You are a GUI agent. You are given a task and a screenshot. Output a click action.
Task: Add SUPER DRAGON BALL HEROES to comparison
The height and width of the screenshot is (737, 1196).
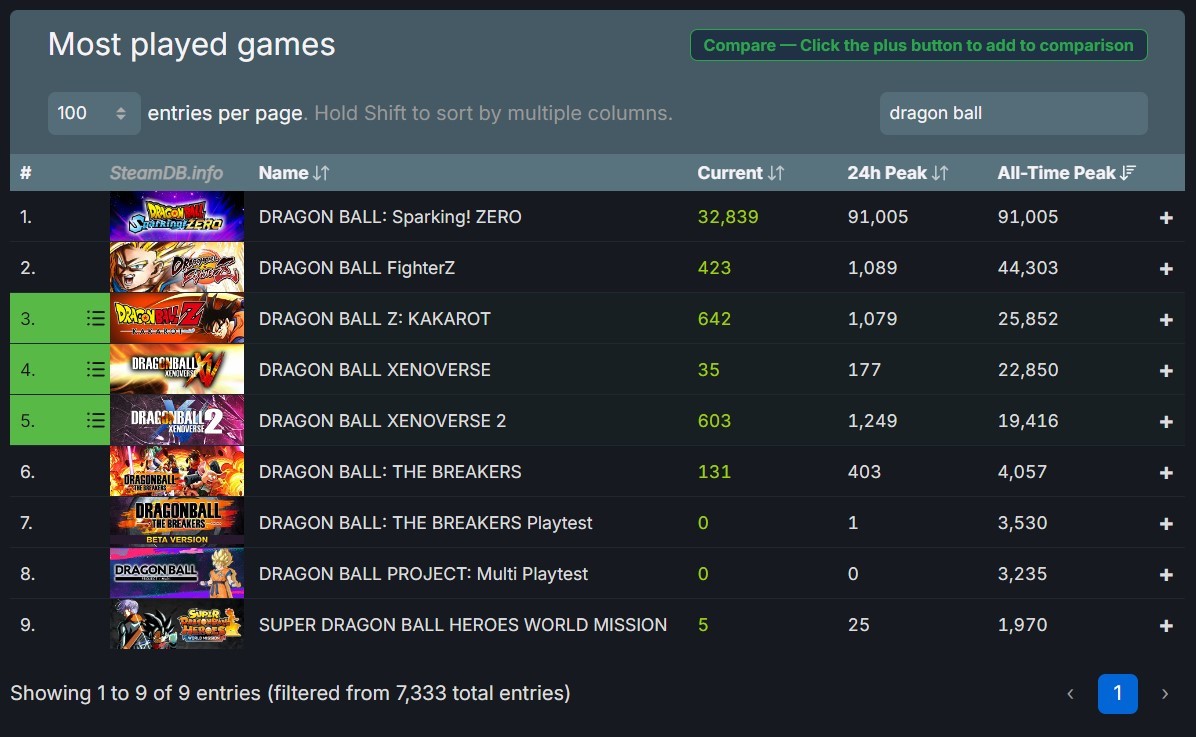(1165, 626)
